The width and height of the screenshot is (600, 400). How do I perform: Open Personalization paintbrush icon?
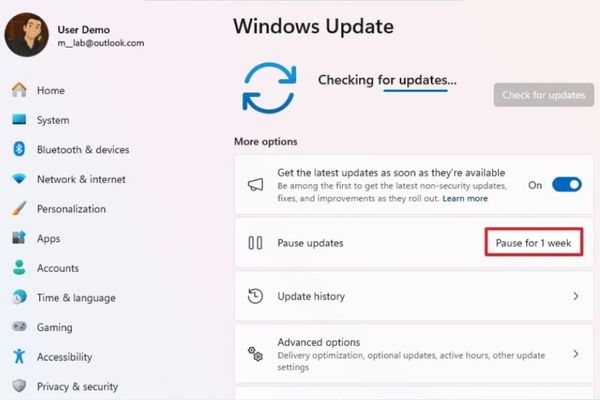coord(19,208)
